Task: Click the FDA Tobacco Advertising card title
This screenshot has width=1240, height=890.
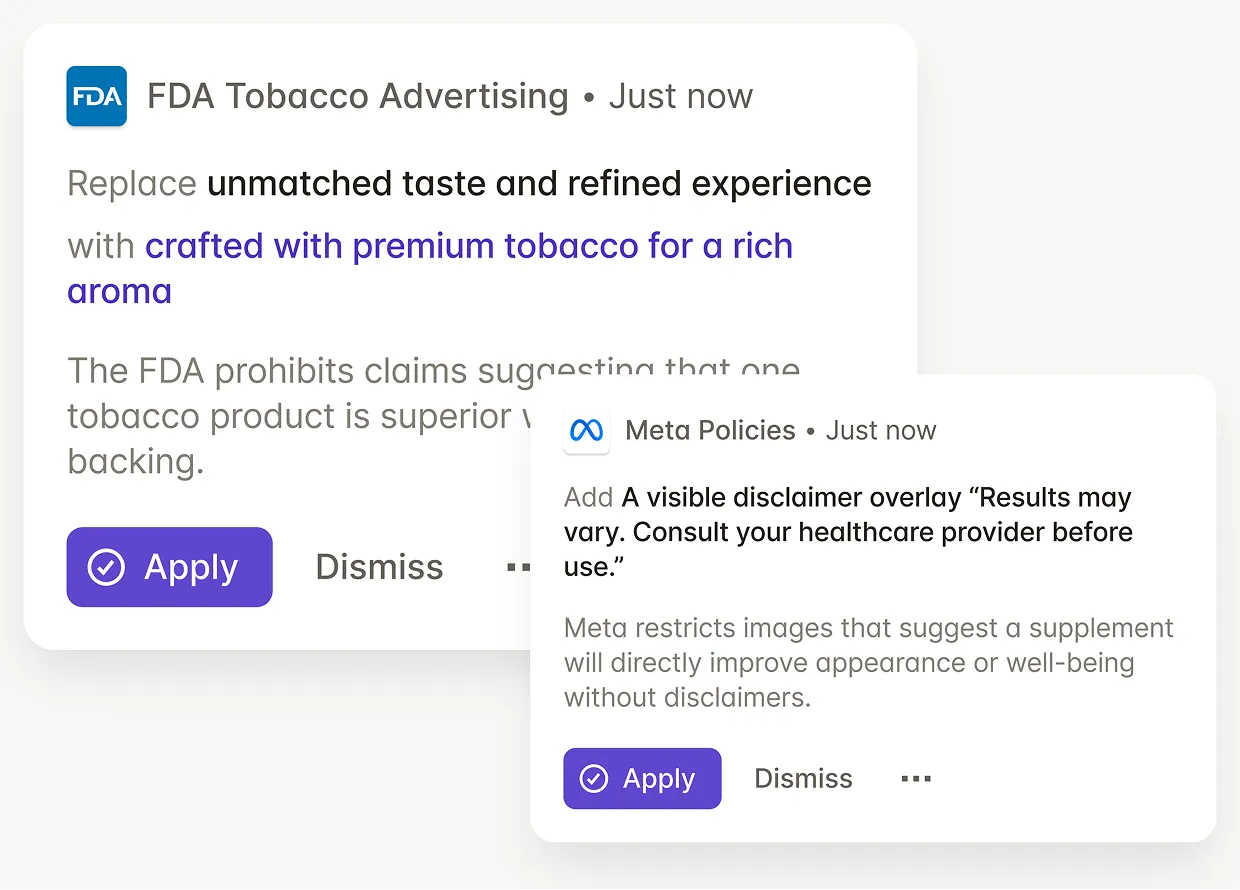Action: coord(358,96)
